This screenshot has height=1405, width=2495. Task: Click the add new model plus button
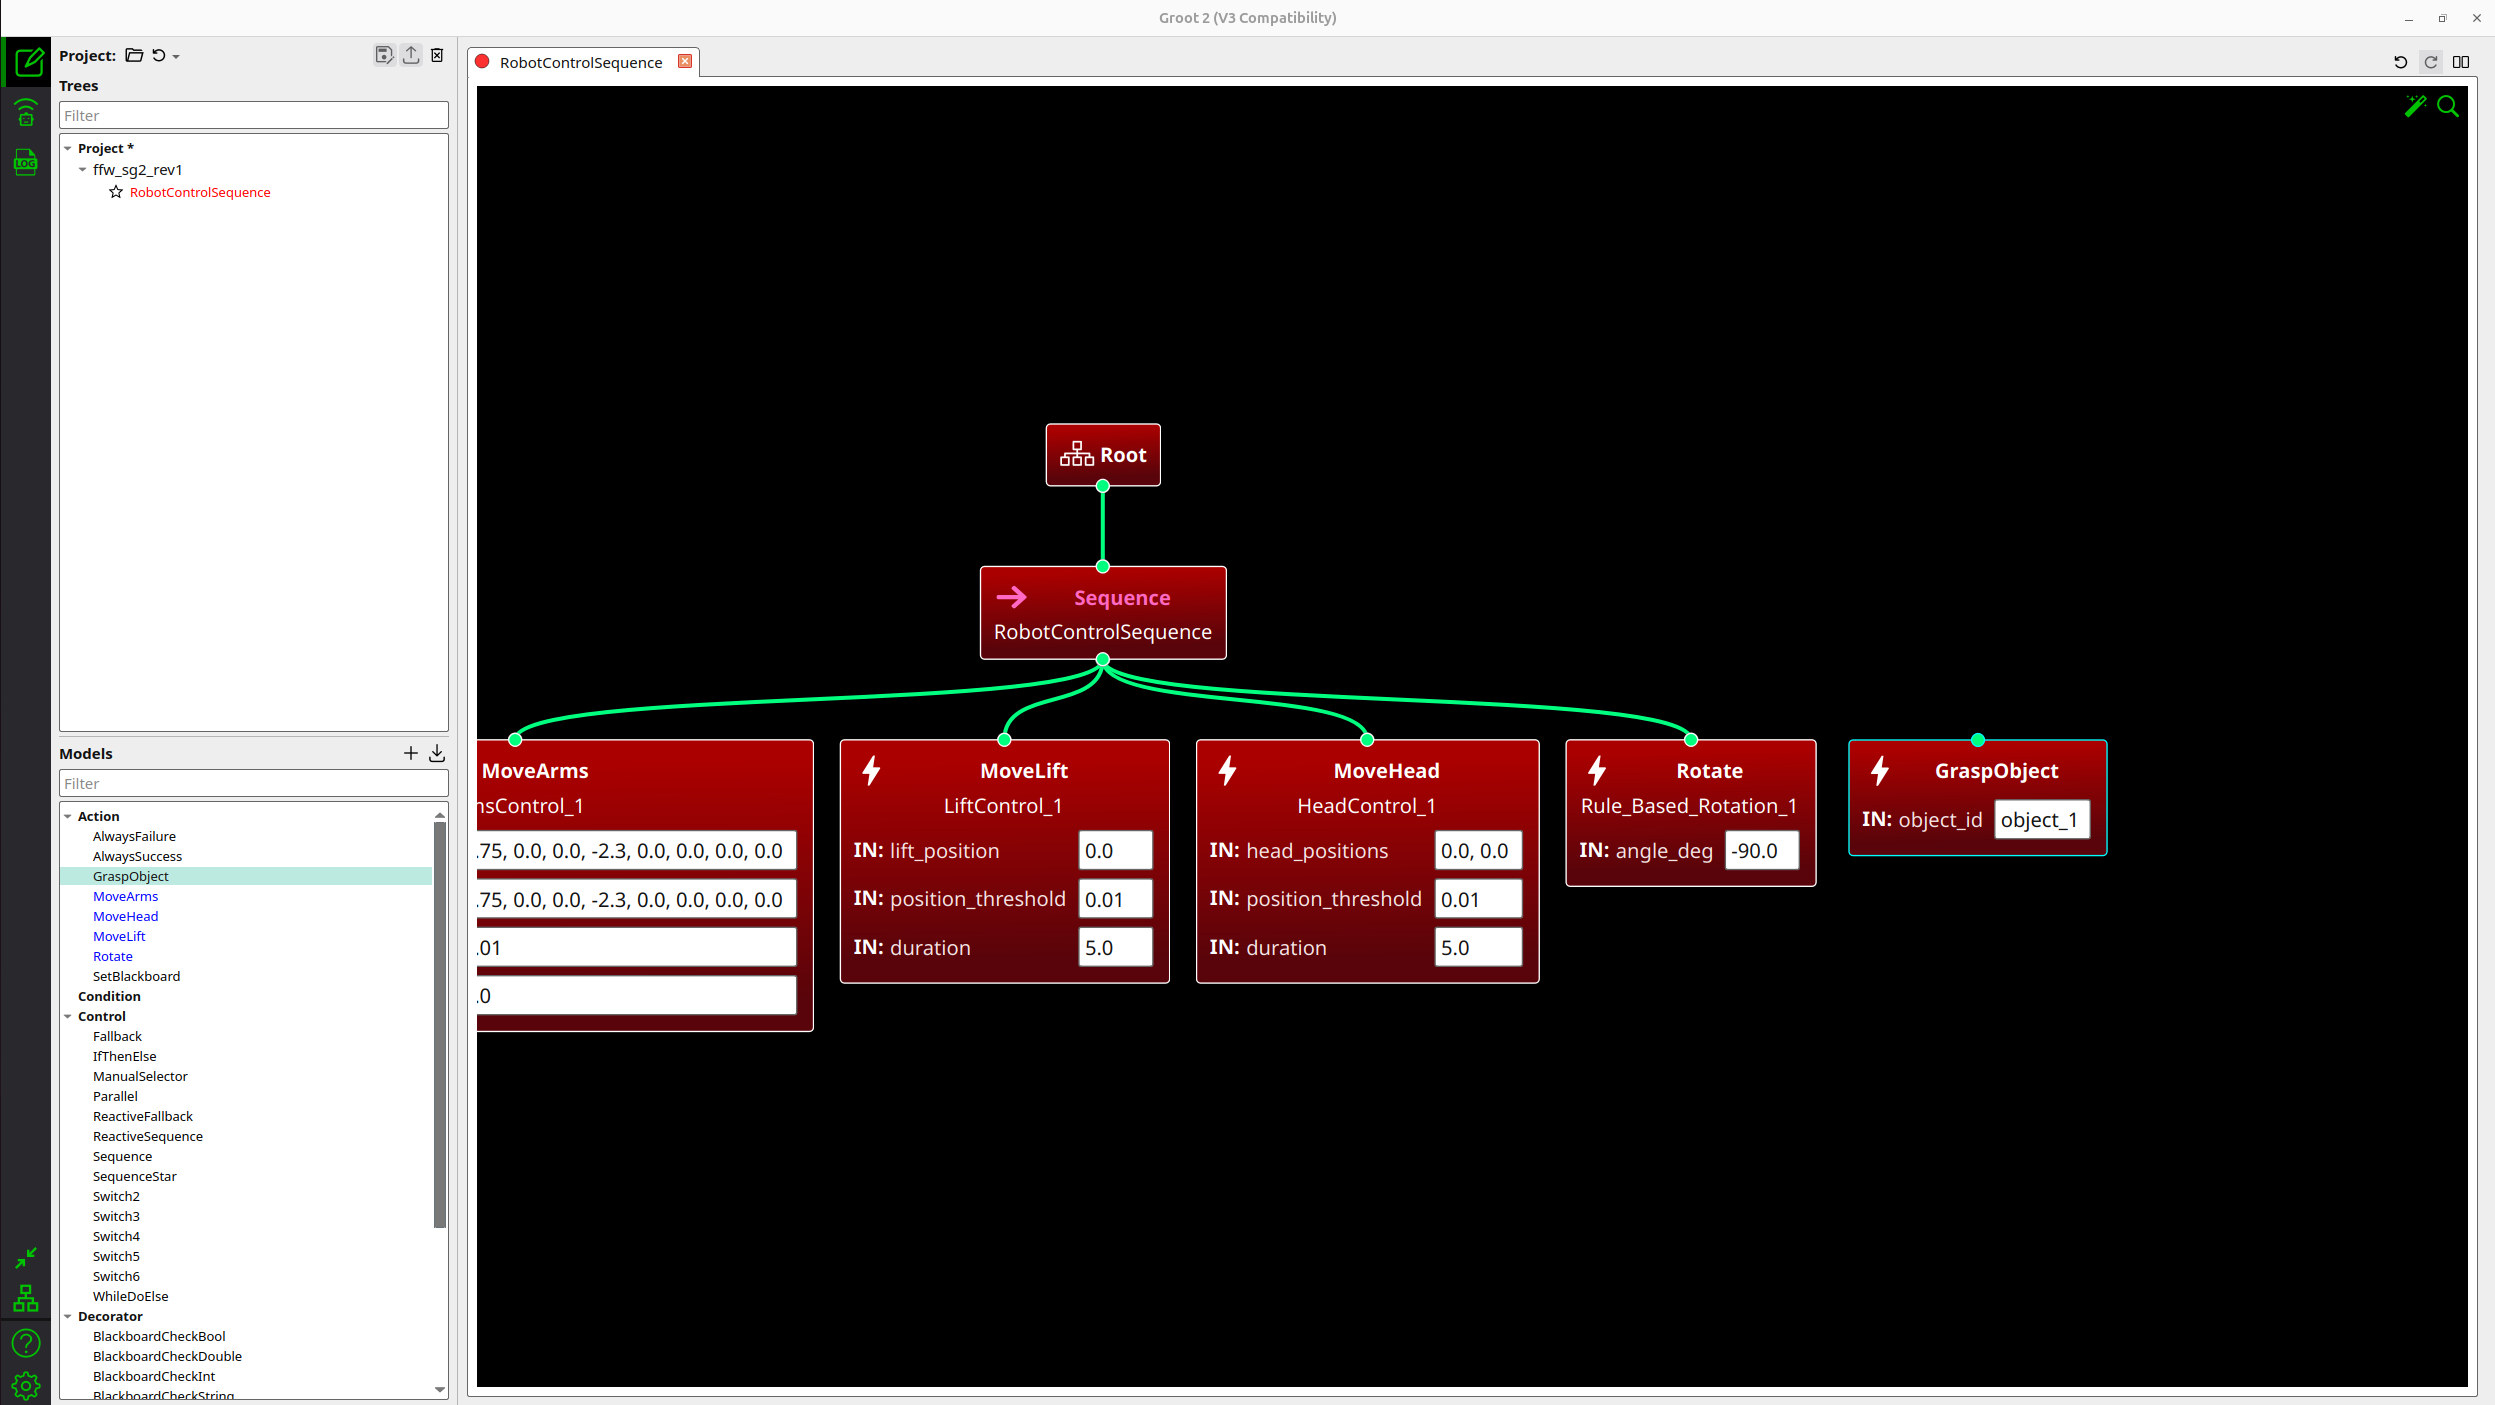pos(410,753)
